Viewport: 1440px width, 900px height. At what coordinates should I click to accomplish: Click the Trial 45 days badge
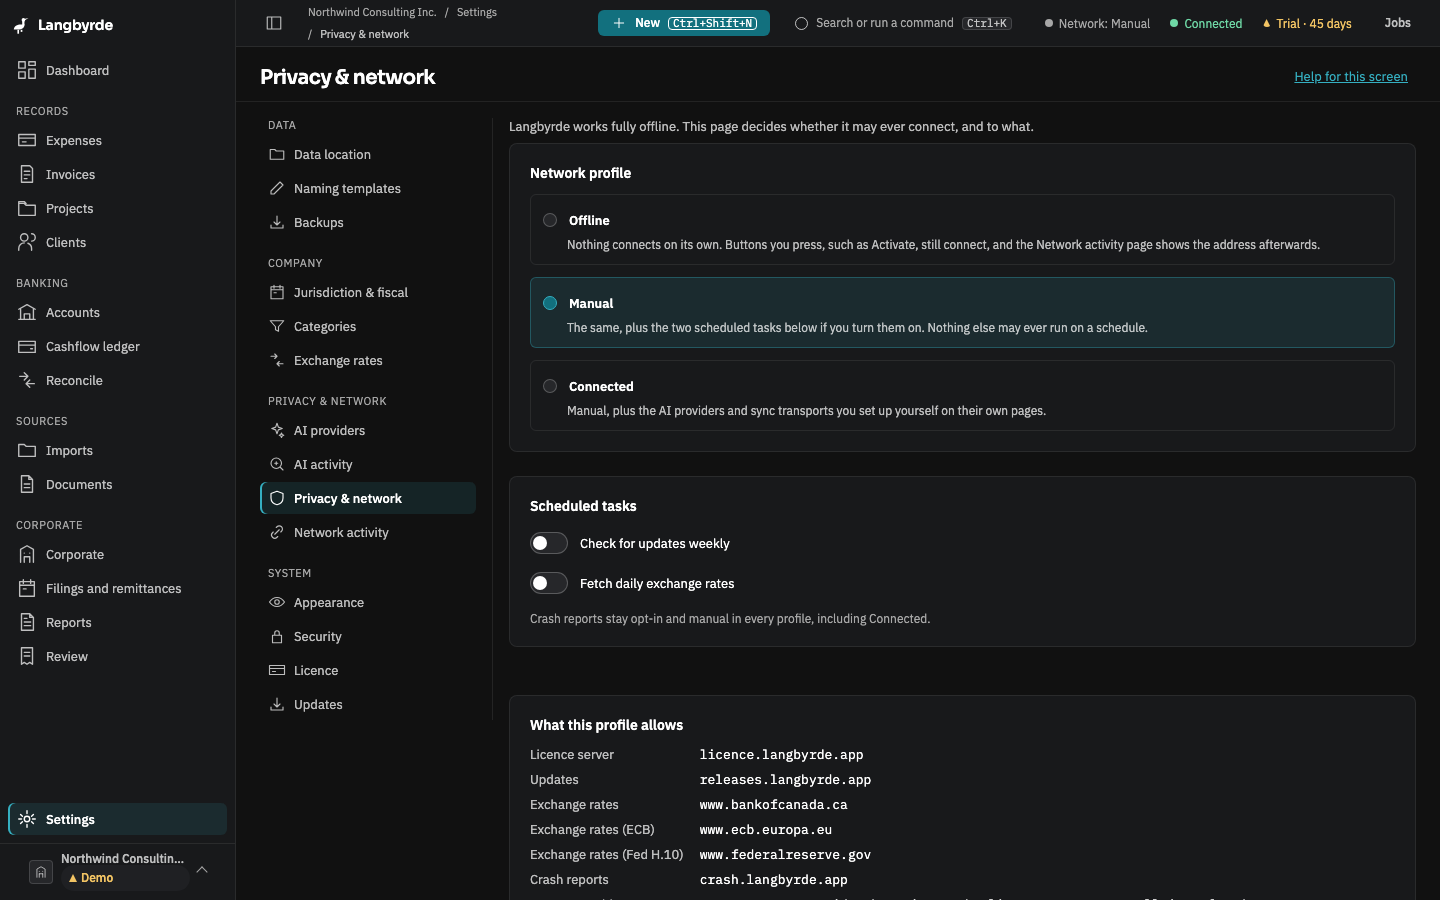(1307, 23)
